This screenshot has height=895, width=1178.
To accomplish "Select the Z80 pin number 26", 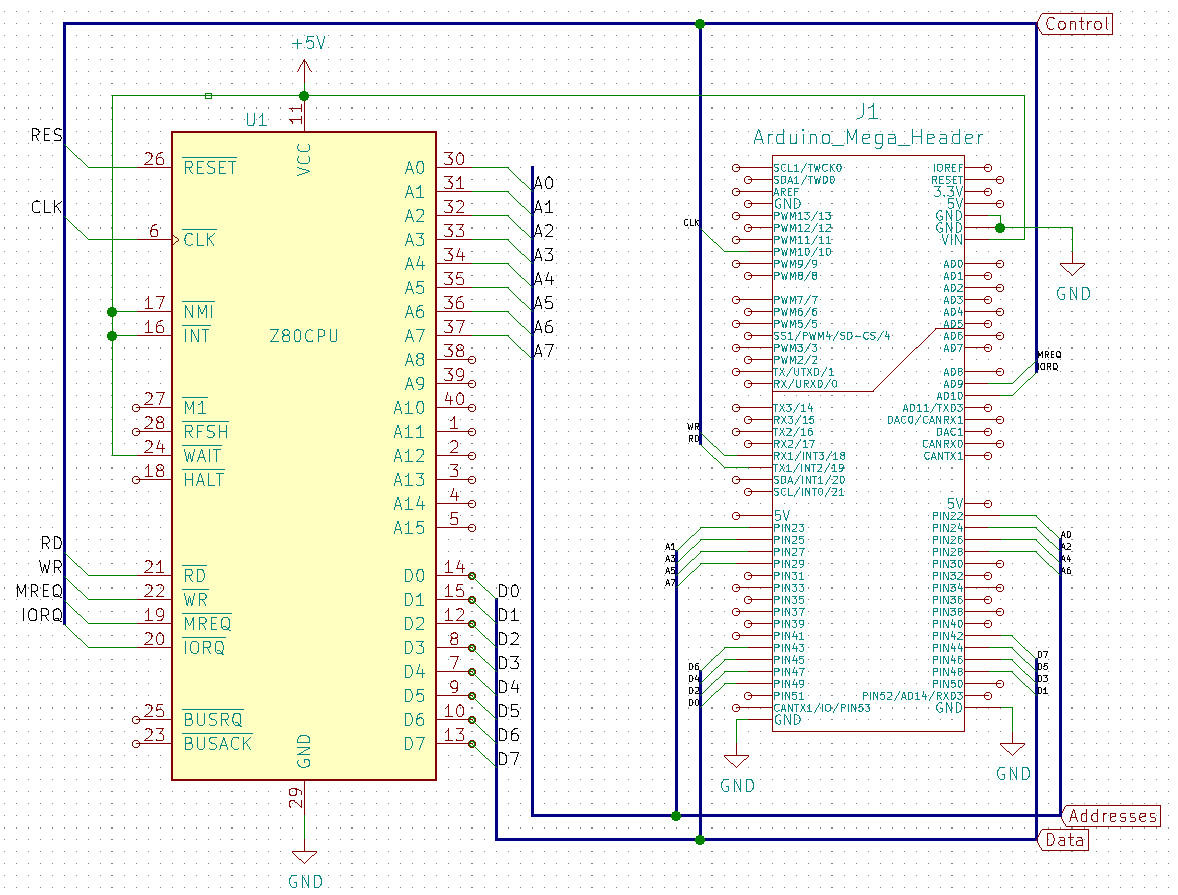I will point(154,159).
